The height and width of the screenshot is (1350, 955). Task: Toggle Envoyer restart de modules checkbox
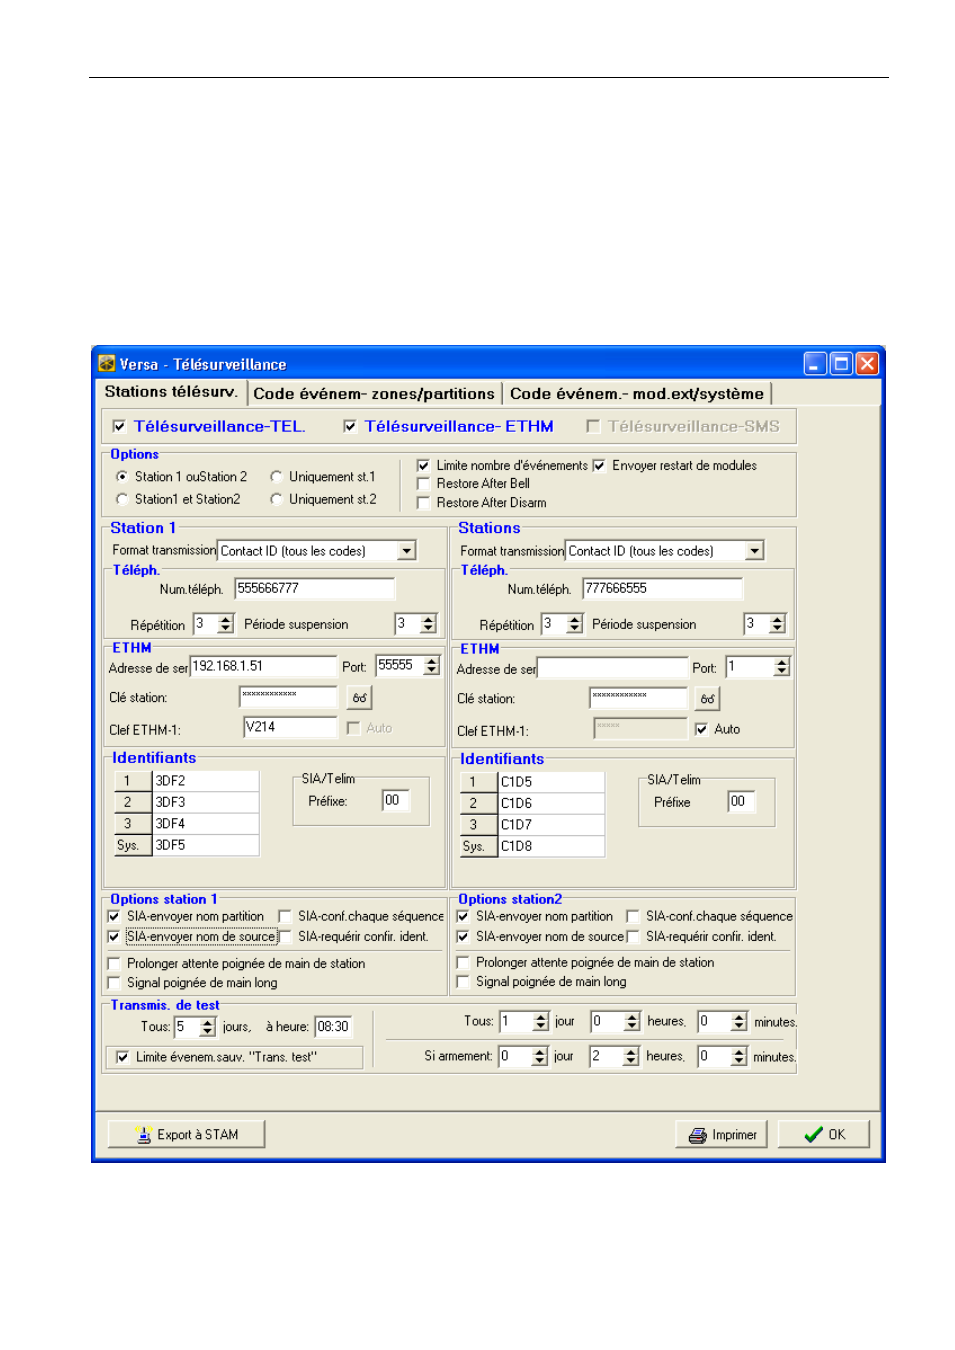click(x=599, y=466)
